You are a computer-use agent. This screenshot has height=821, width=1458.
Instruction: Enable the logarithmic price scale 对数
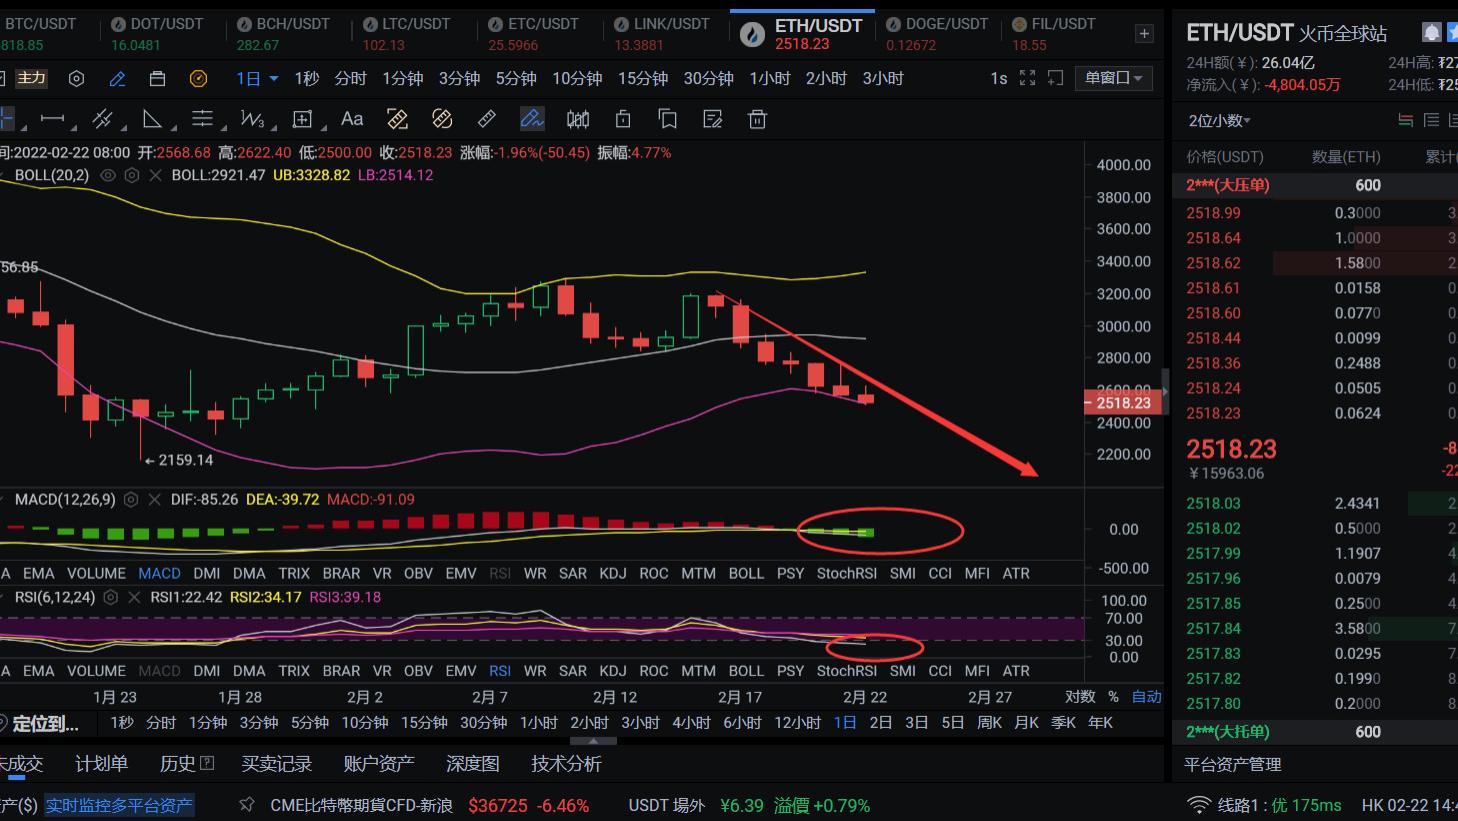(x=1080, y=696)
